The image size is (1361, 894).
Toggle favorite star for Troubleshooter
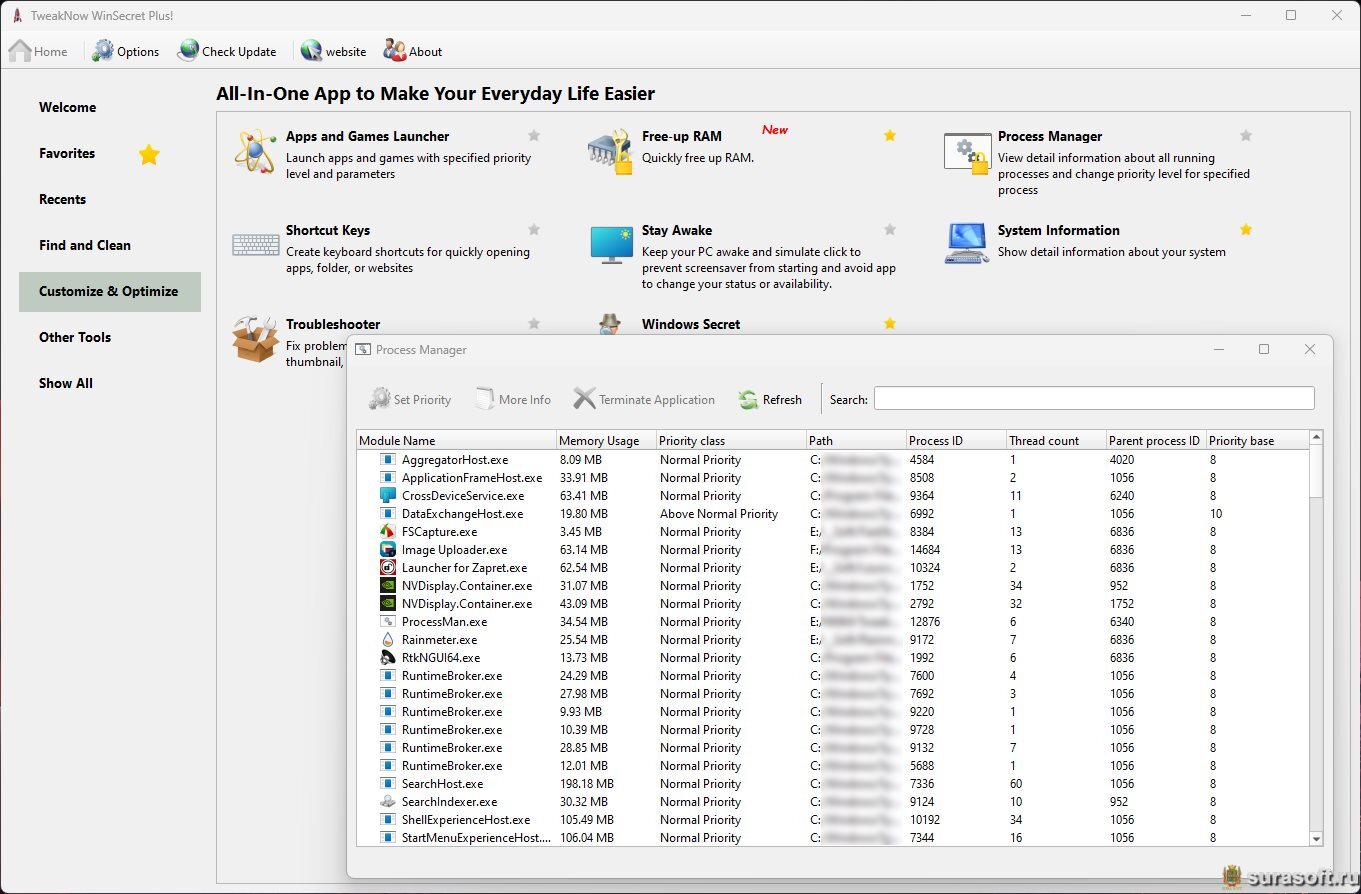pyautogui.click(x=534, y=323)
